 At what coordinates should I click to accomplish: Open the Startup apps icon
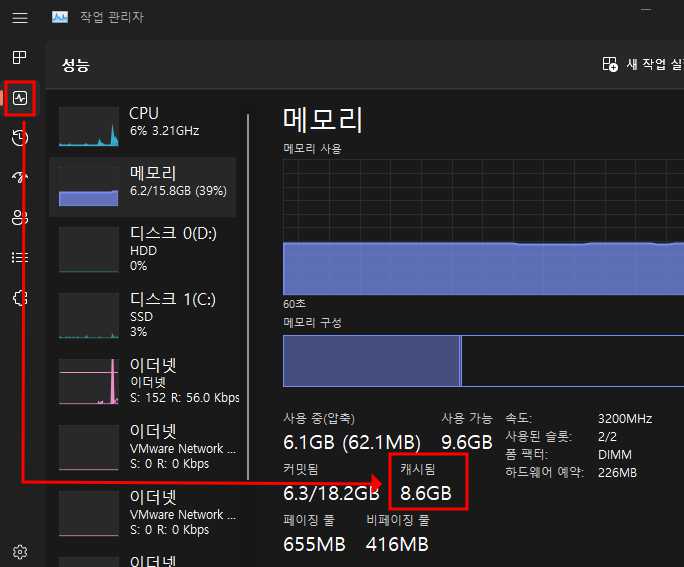coord(20,176)
